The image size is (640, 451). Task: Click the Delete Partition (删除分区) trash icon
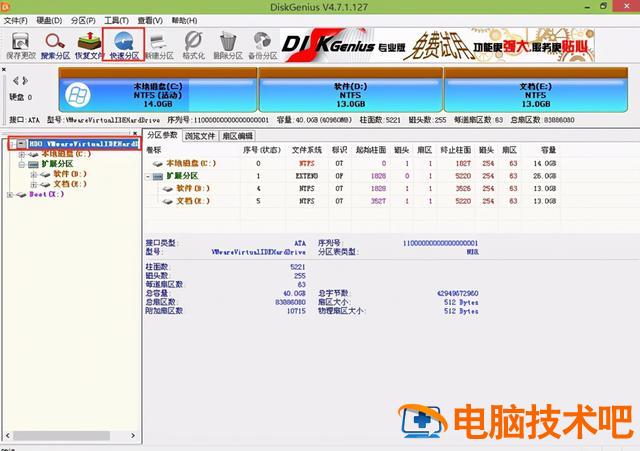(x=228, y=45)
